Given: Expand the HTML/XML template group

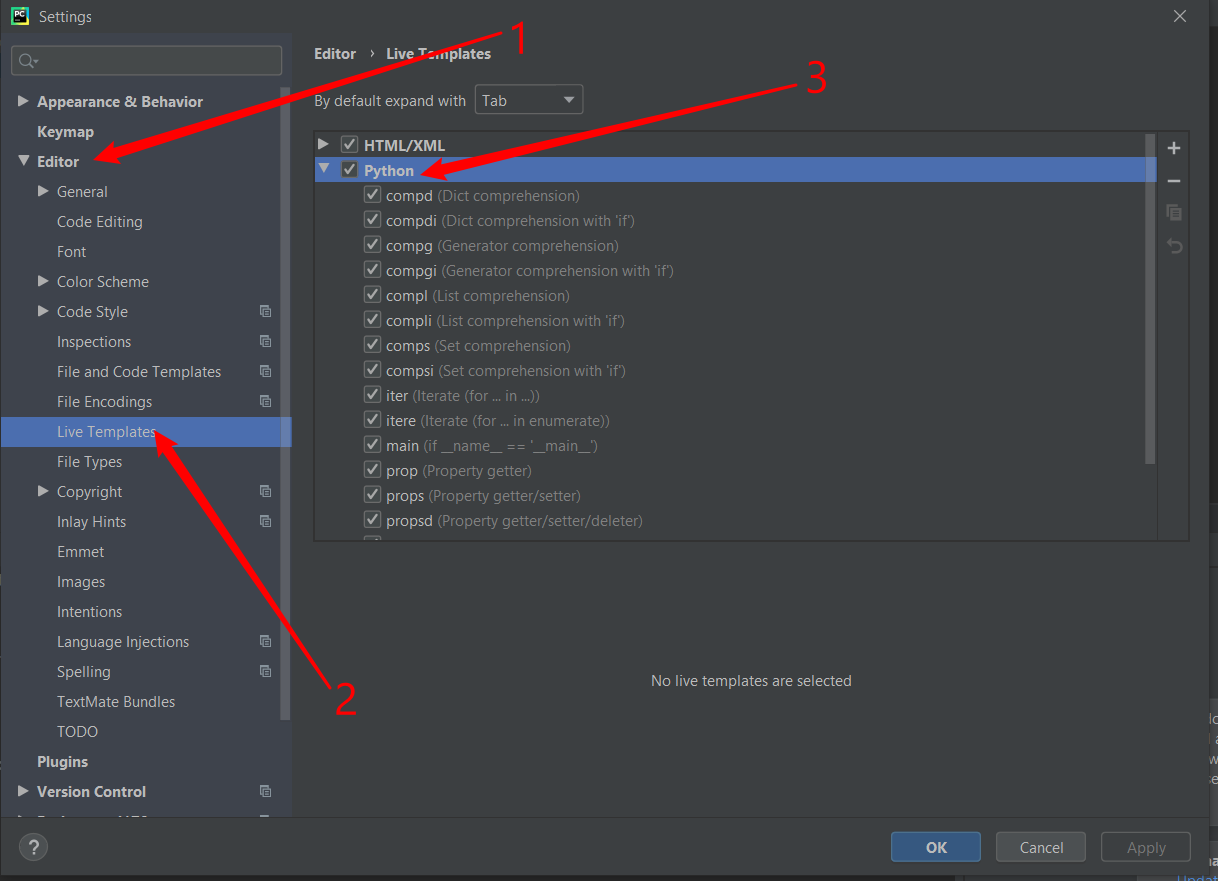Looking at the screenshot, I should [x=323, y=145].
